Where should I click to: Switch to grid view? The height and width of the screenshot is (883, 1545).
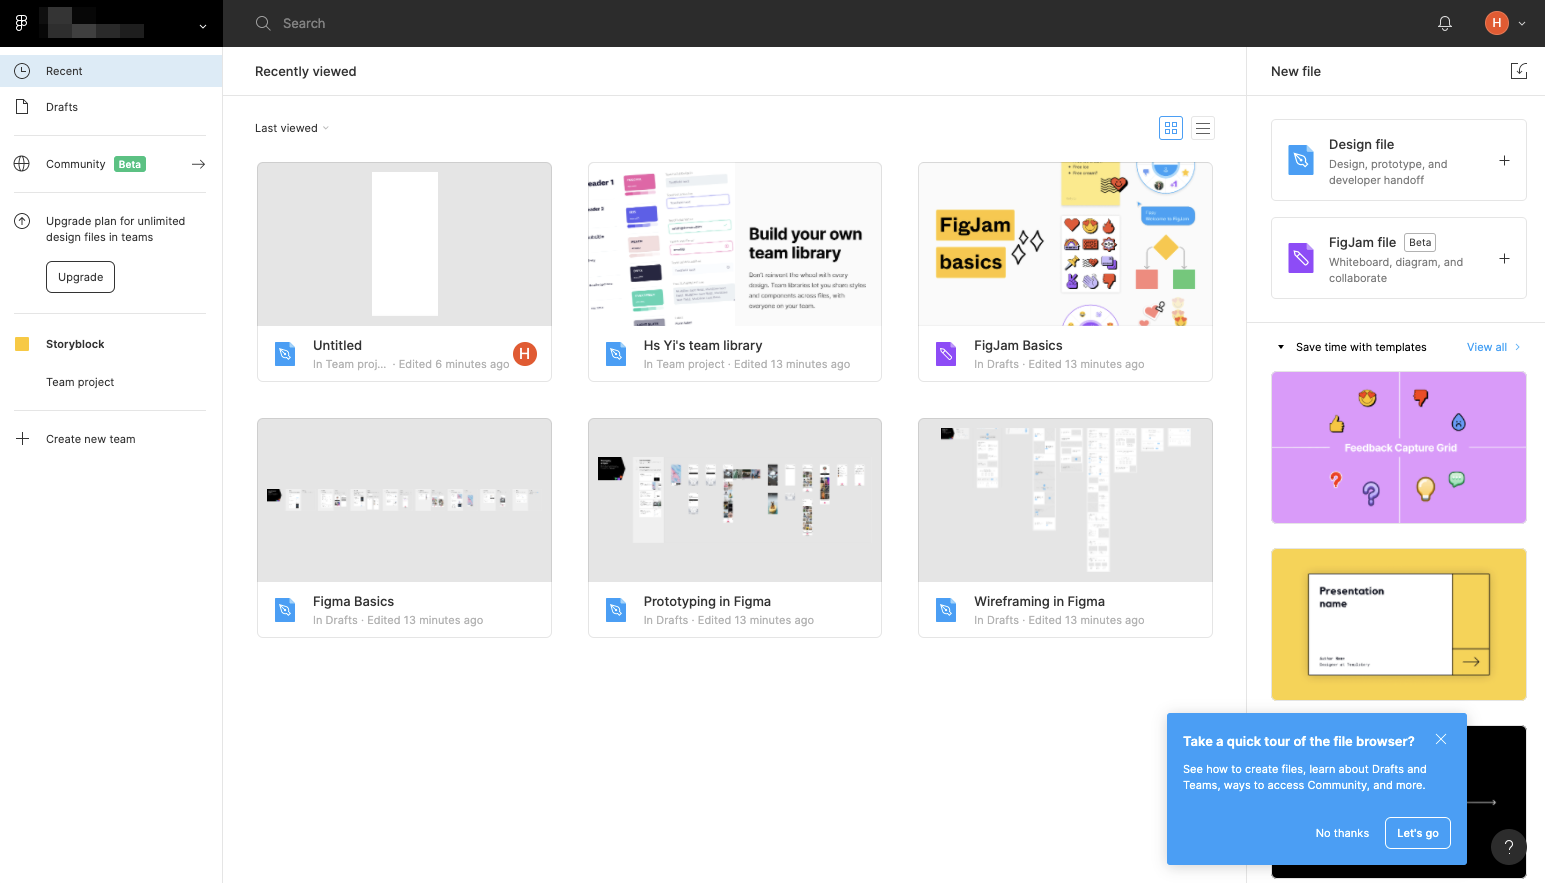(1171, 128)
